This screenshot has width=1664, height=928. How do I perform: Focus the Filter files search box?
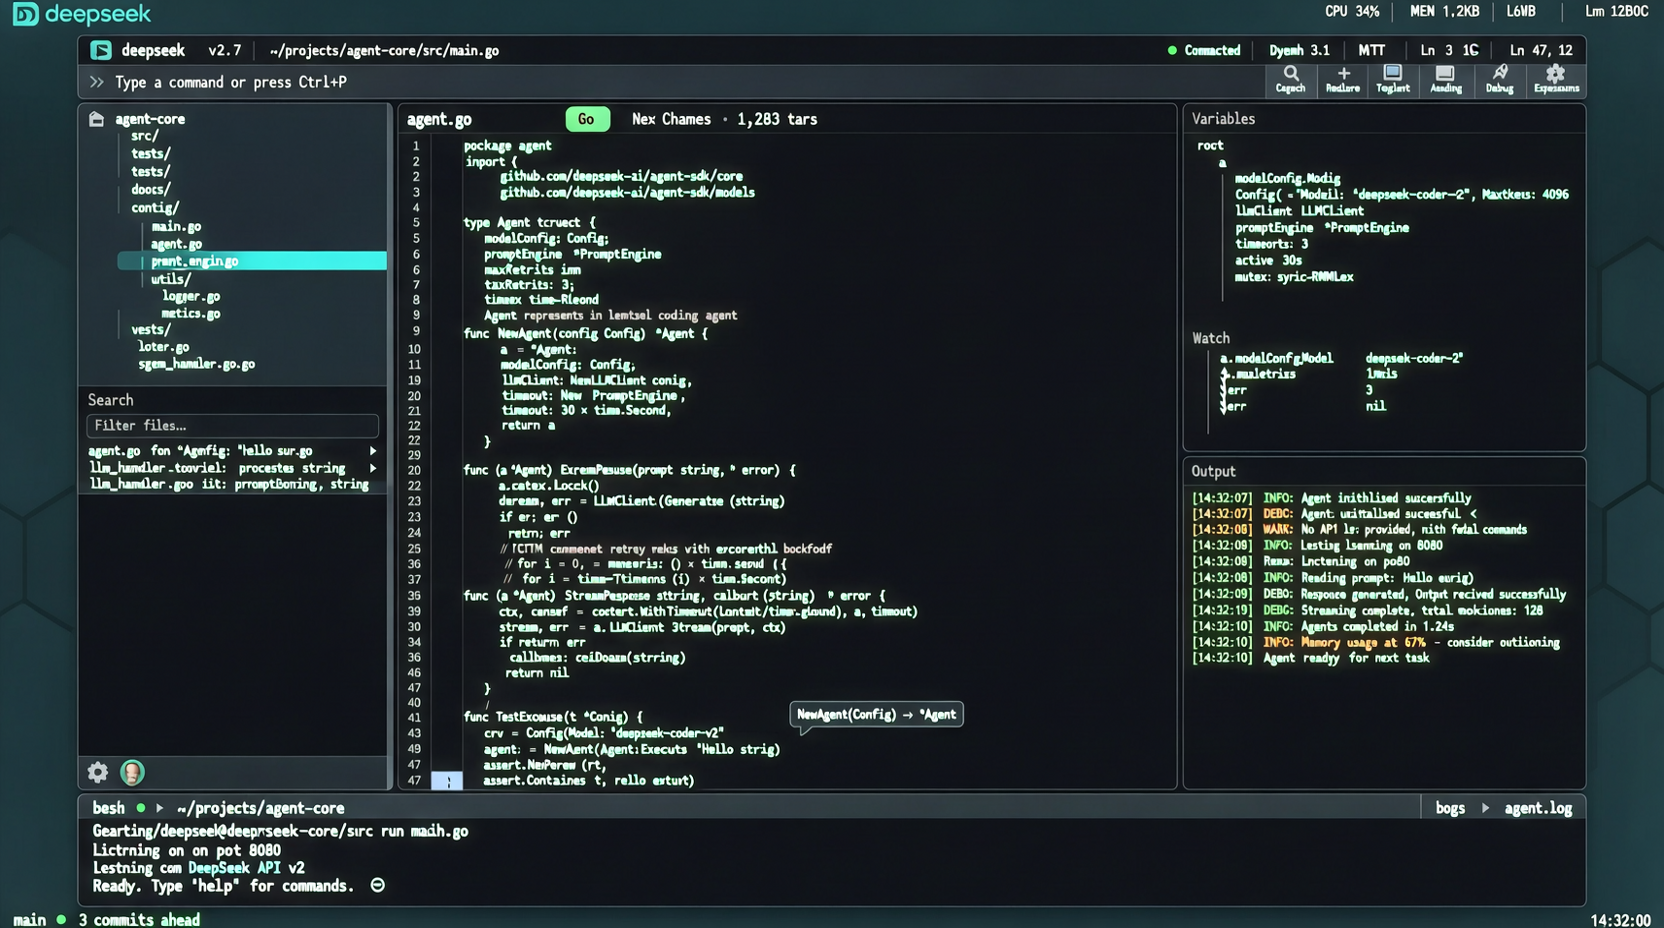[x=232, y=426]
